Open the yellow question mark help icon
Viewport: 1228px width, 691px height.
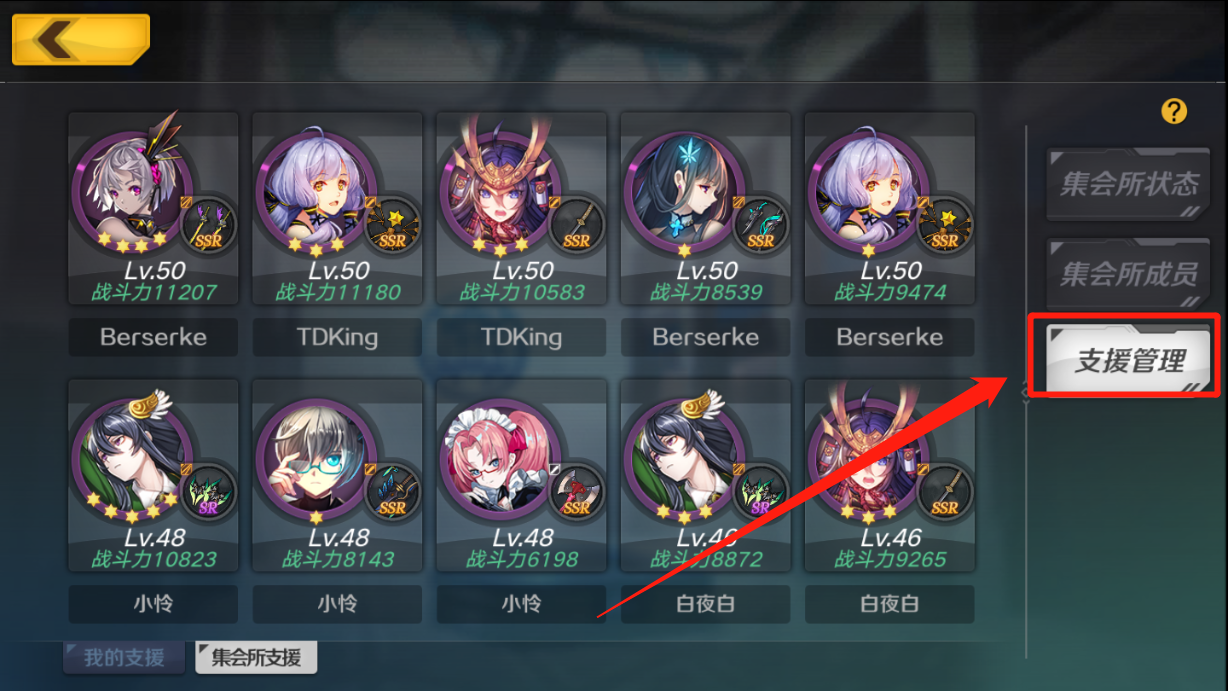point(1174,111)
